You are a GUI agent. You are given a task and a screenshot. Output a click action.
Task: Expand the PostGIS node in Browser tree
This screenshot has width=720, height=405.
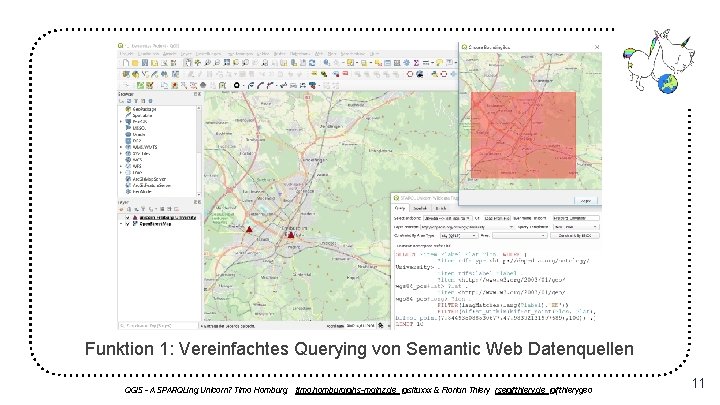121,122
